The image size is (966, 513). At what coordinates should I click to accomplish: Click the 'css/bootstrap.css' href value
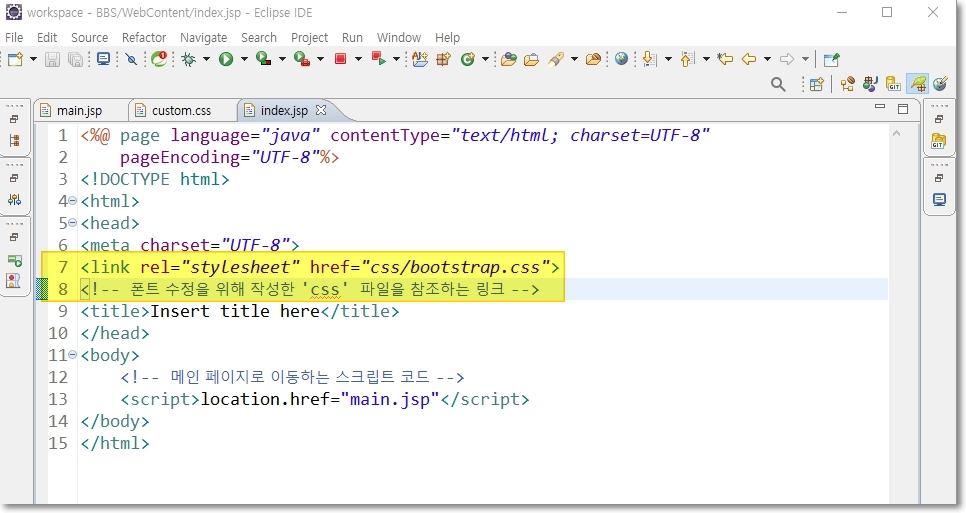[x=455, y=267]
